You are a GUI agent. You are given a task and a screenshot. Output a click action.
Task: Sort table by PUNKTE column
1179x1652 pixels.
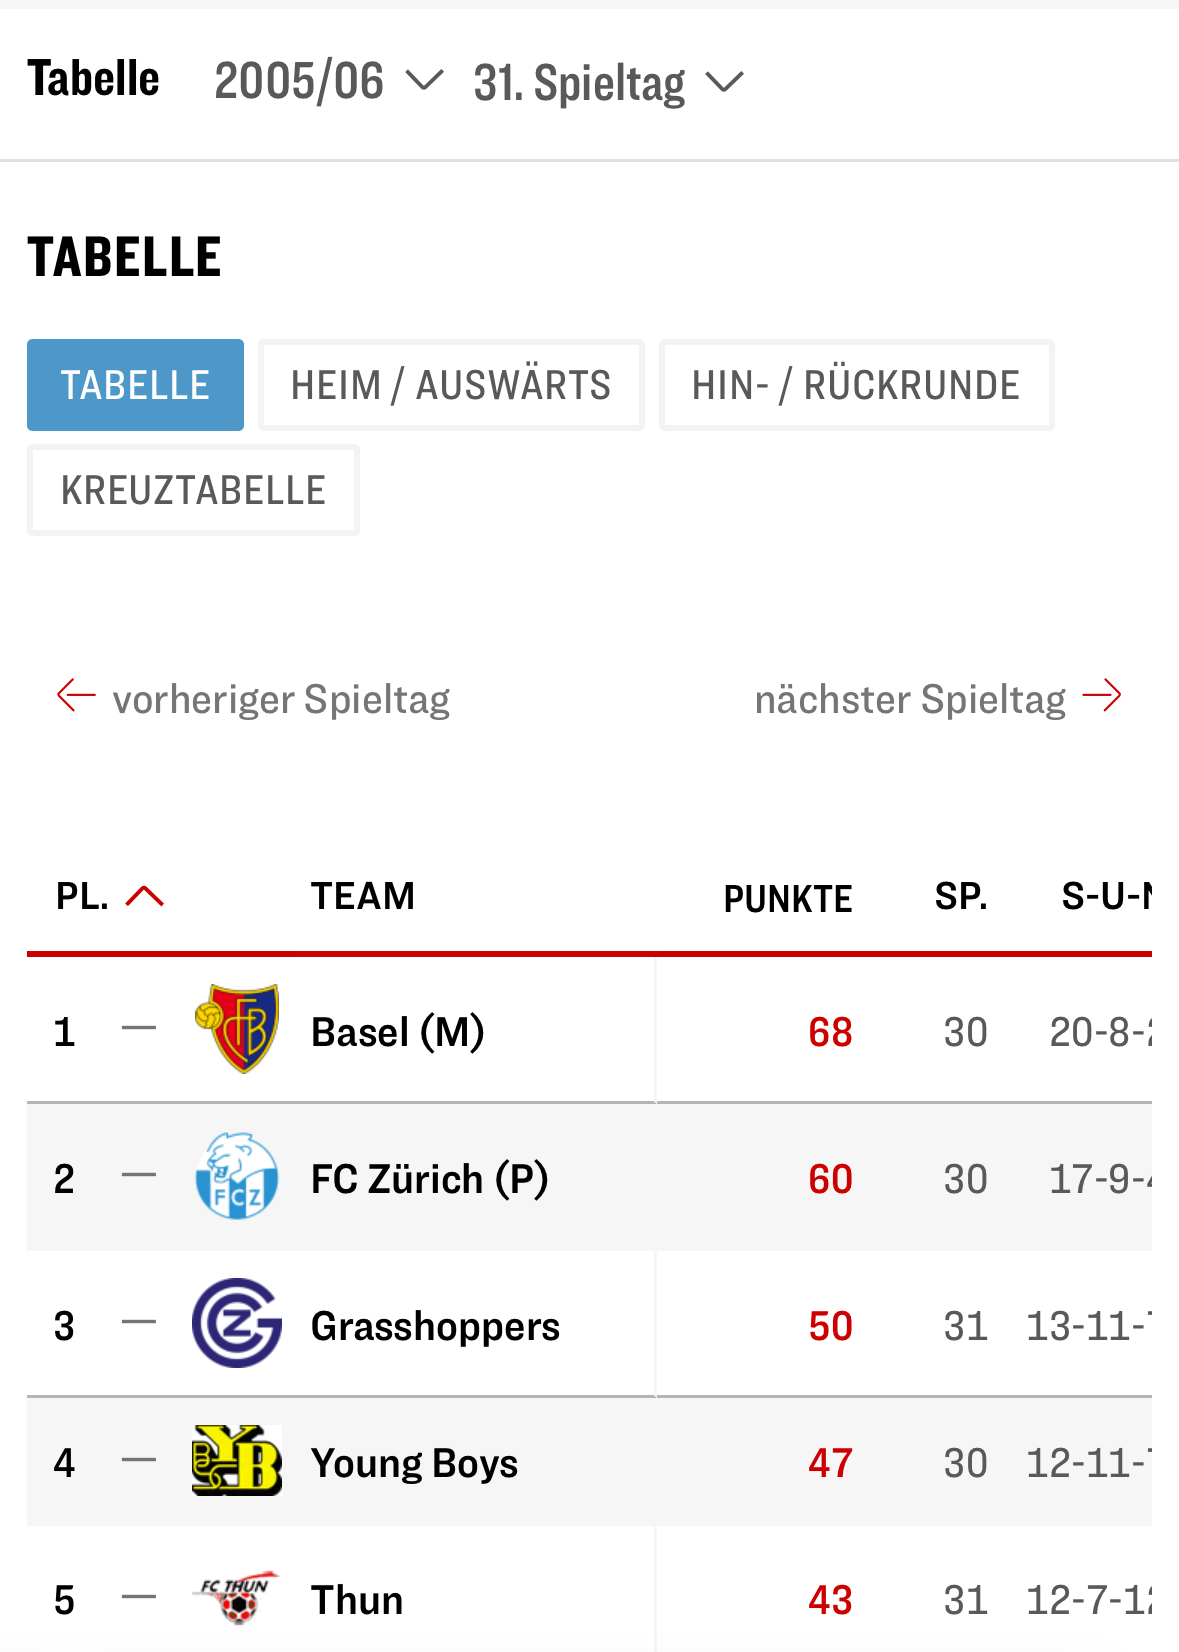tap(788, 898)
